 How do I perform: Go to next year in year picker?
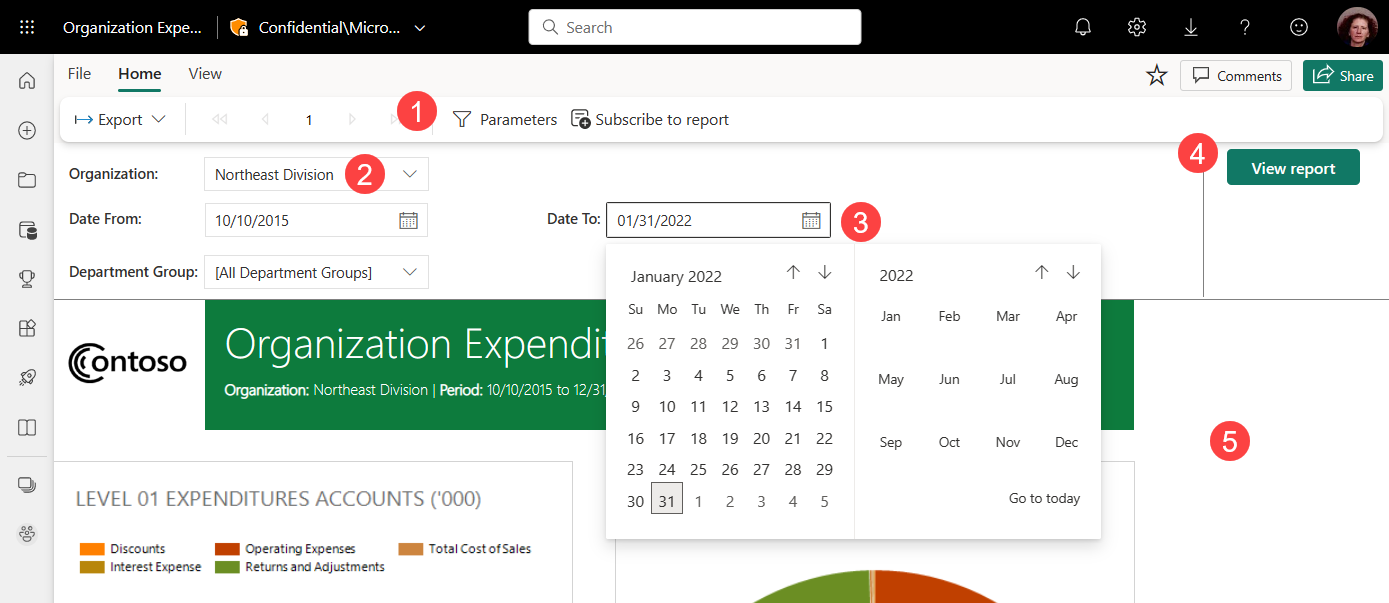click(1073, 272)
